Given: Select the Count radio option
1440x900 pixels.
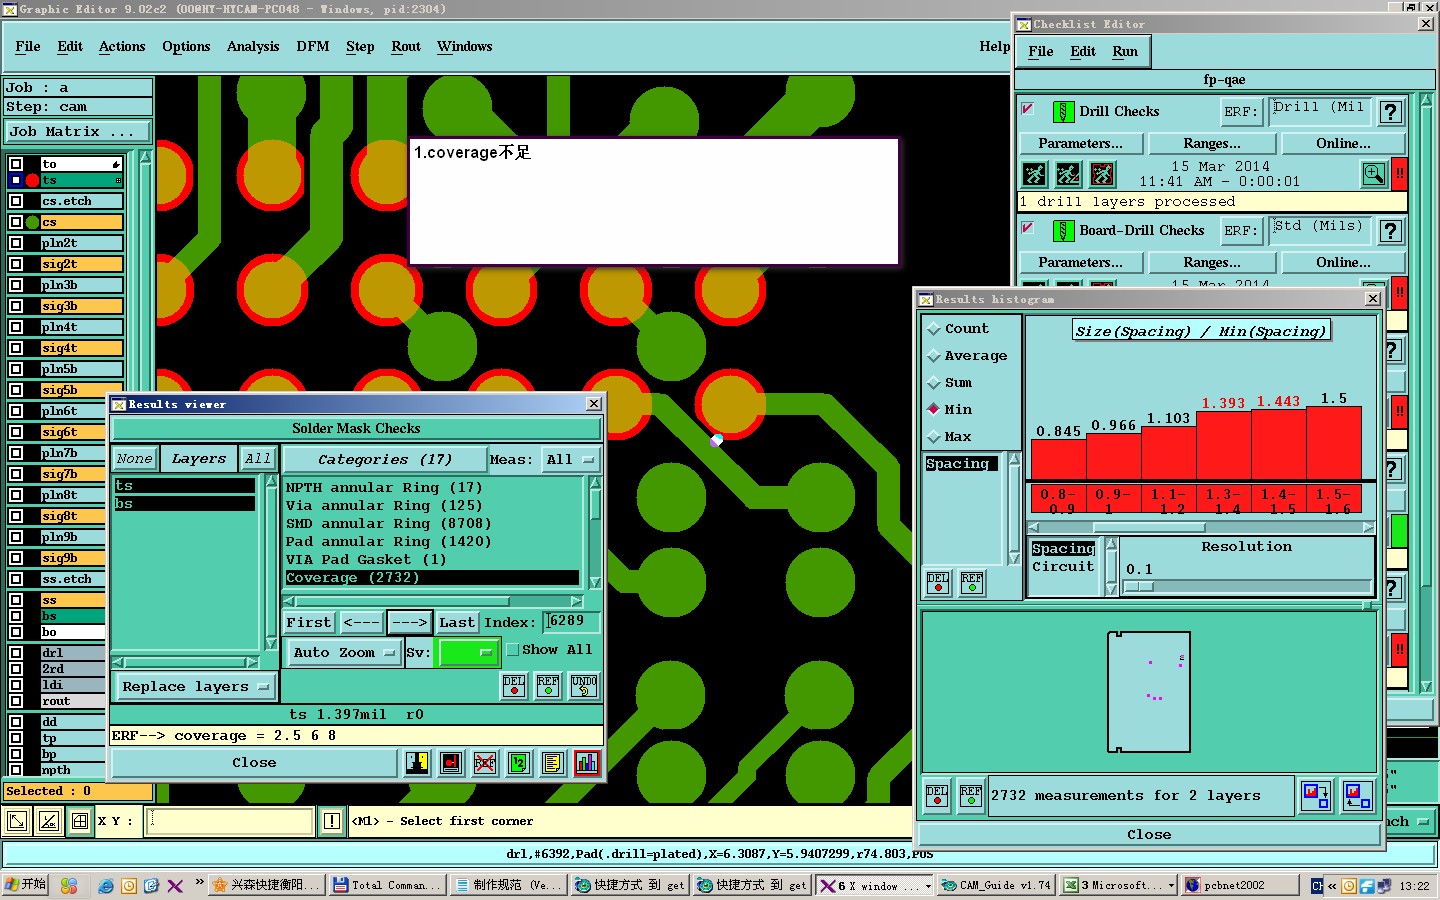Looking at the screenshot, I should coord(934,329).
